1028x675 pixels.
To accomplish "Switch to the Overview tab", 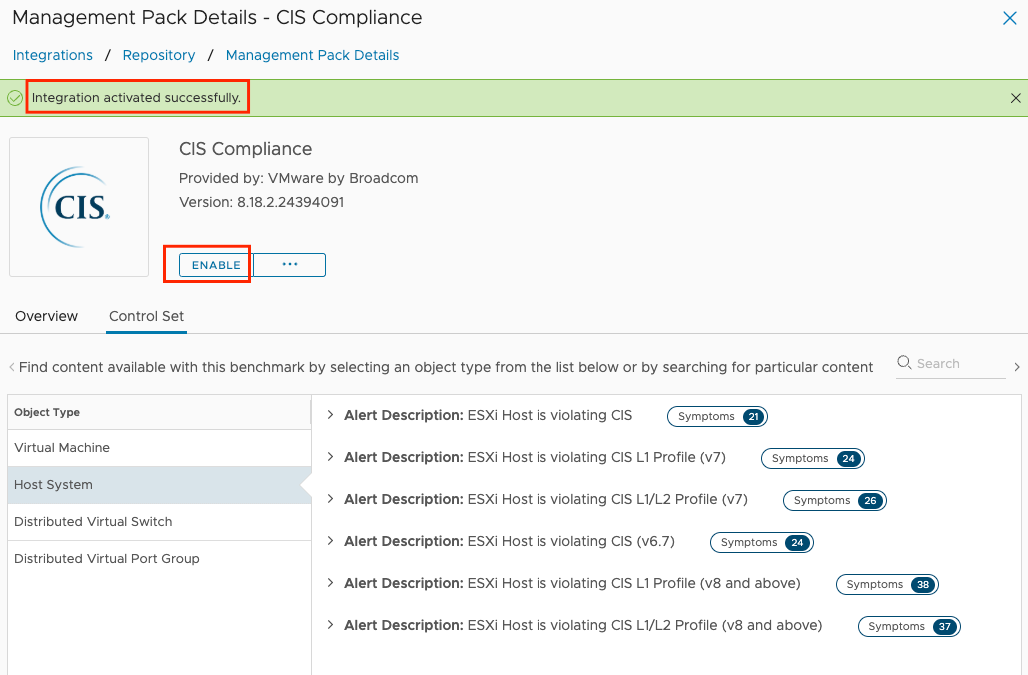I will coord(47,316).
